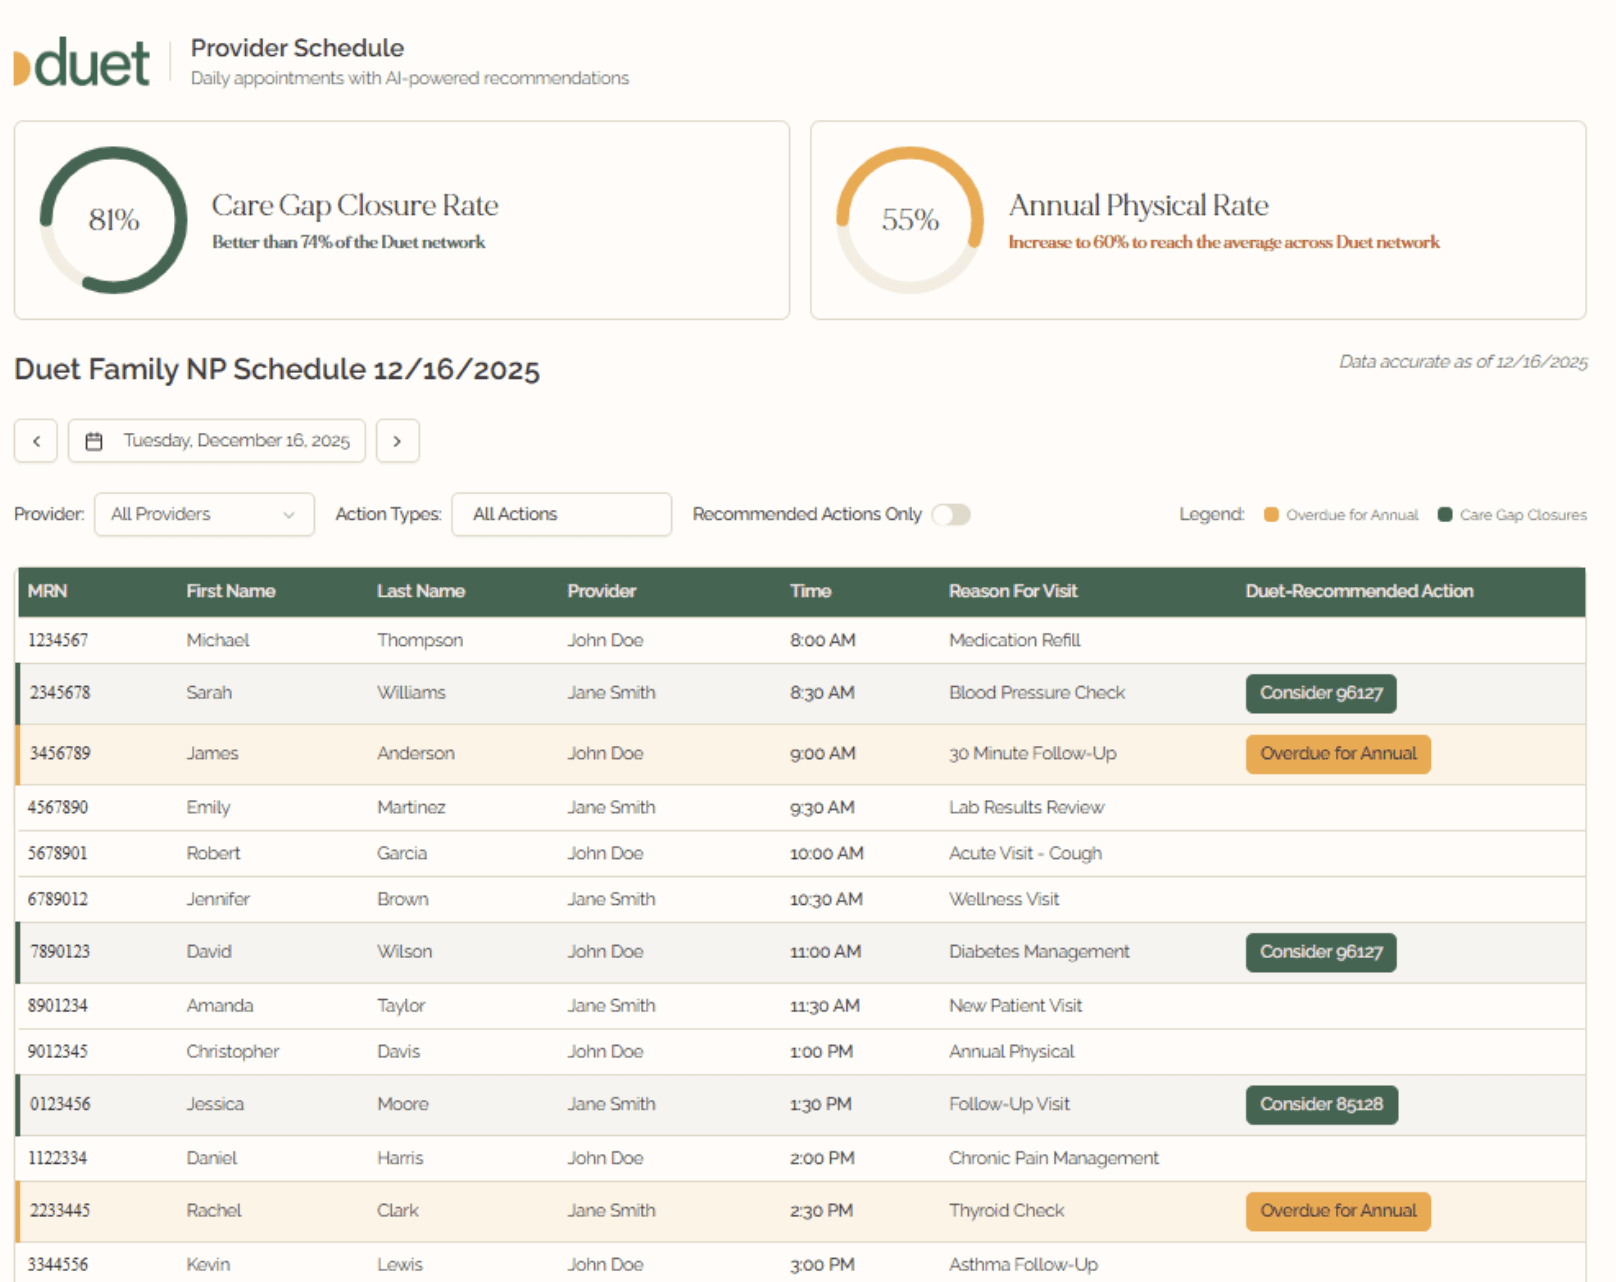The height and width of the screenshot is (1282, 1616).
Task: Click MRN 2345678
Action: 59,693
